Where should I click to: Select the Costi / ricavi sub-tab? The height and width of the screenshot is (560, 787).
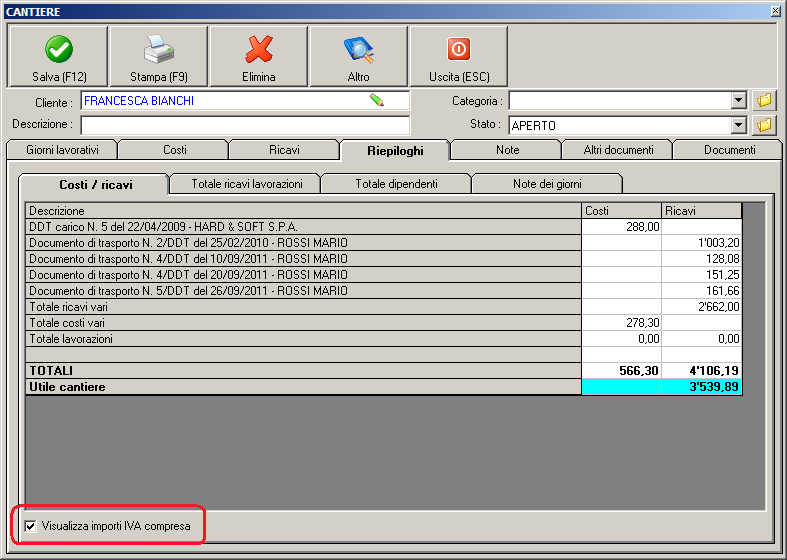point(95,185)
